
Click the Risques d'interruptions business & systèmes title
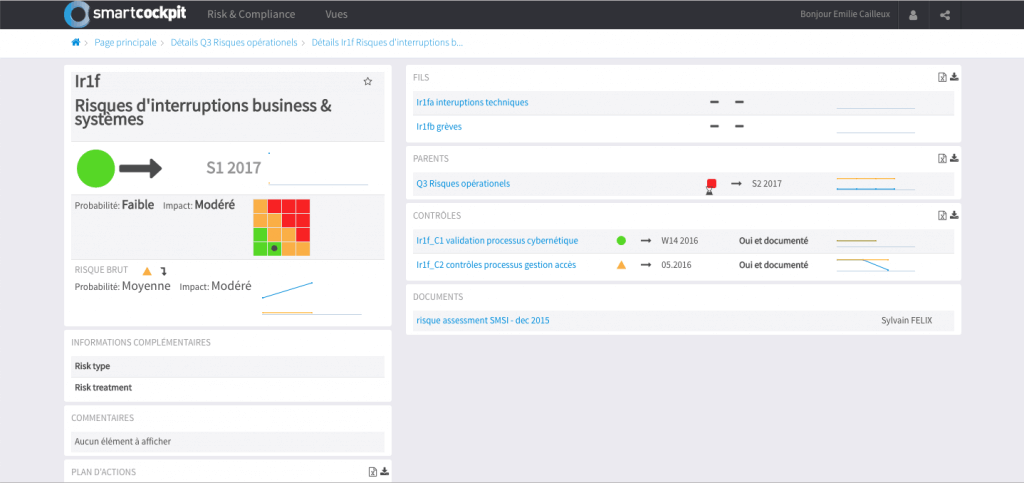[x=203, y=112]
